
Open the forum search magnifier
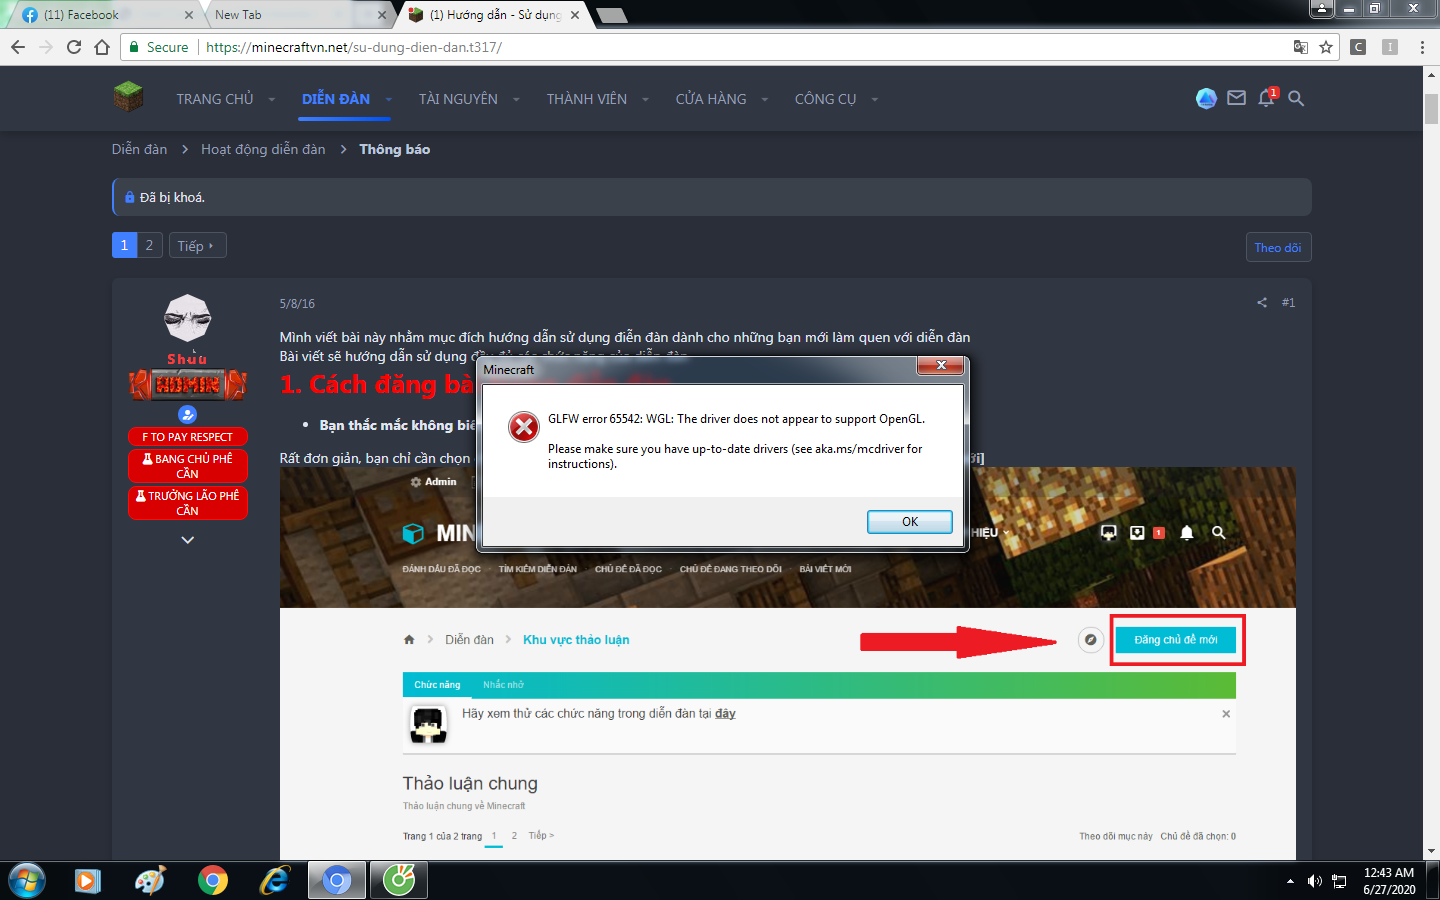pyautogui.click(x=1296, y=98)
